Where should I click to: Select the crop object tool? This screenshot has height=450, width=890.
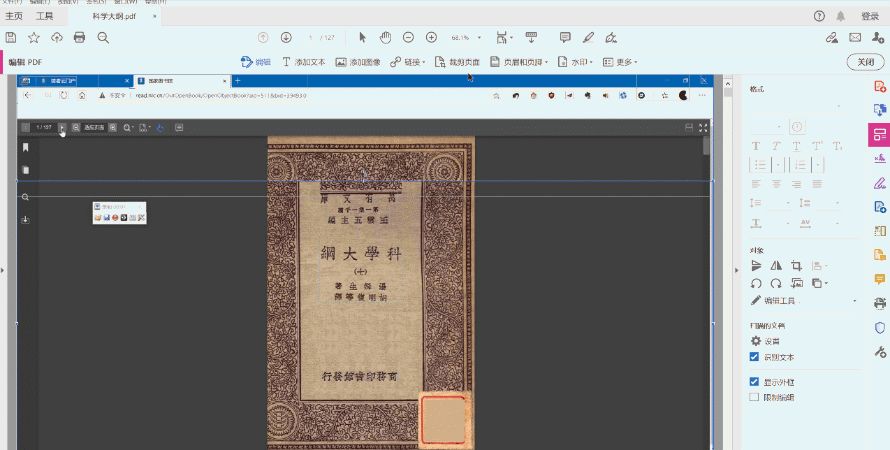coord(796,265)
